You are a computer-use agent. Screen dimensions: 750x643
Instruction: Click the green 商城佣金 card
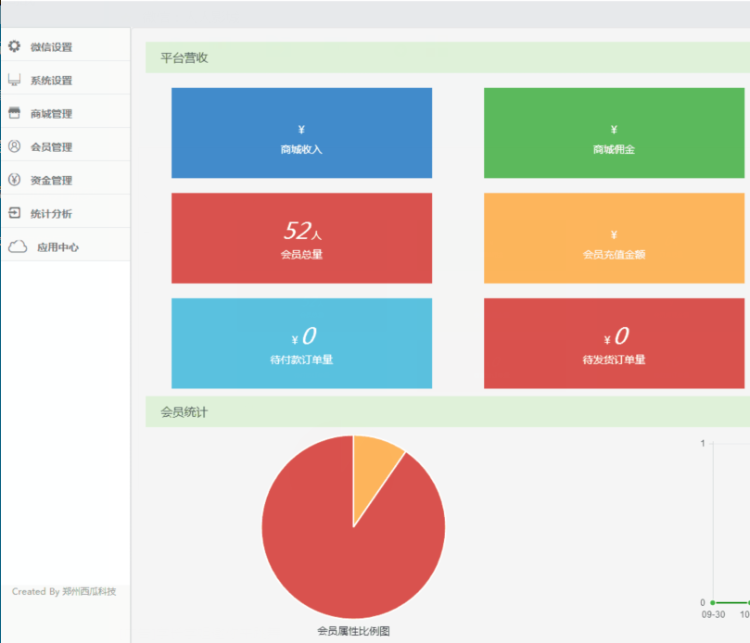(614, 133)
